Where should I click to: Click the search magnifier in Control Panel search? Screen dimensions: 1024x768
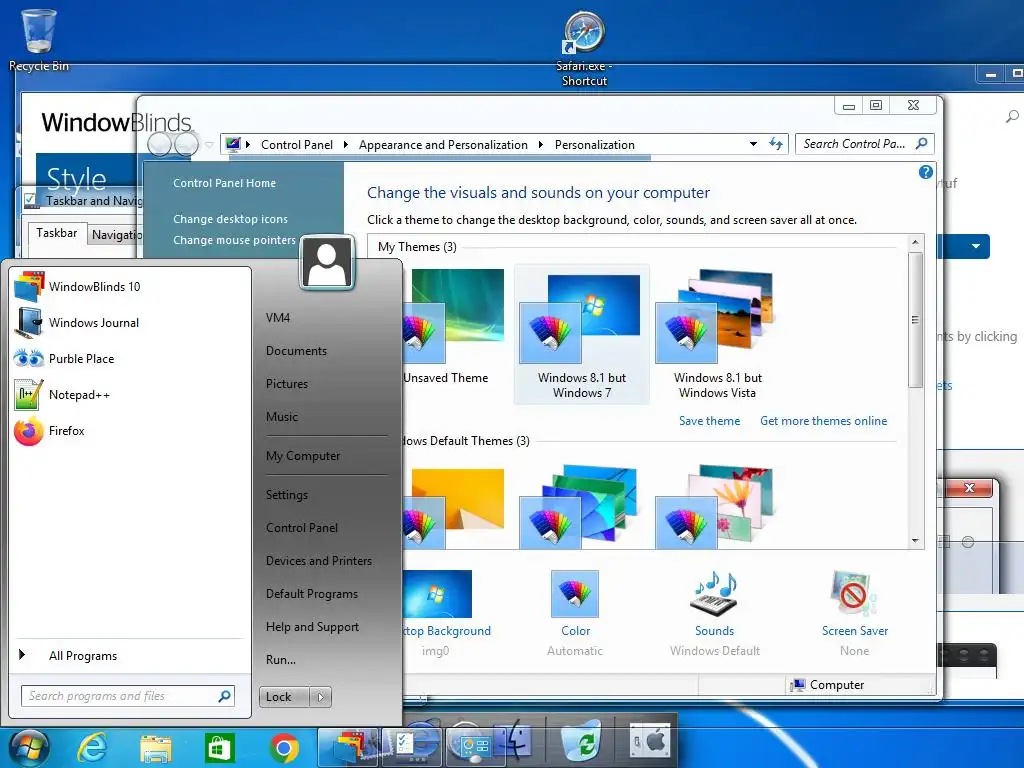[921, 144]
